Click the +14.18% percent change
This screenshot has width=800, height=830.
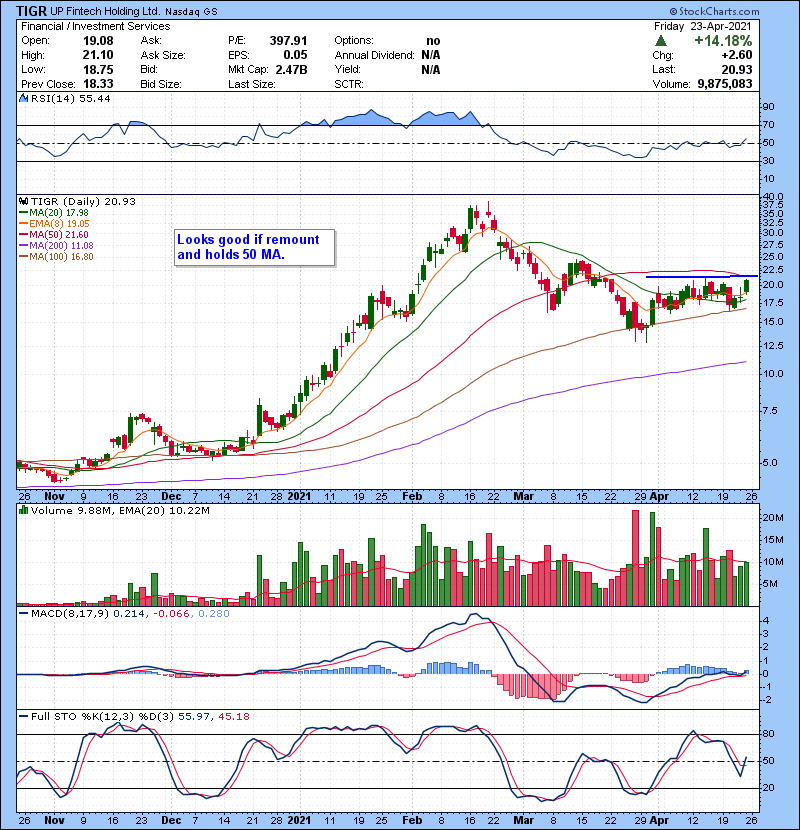(x=723, y=41)
